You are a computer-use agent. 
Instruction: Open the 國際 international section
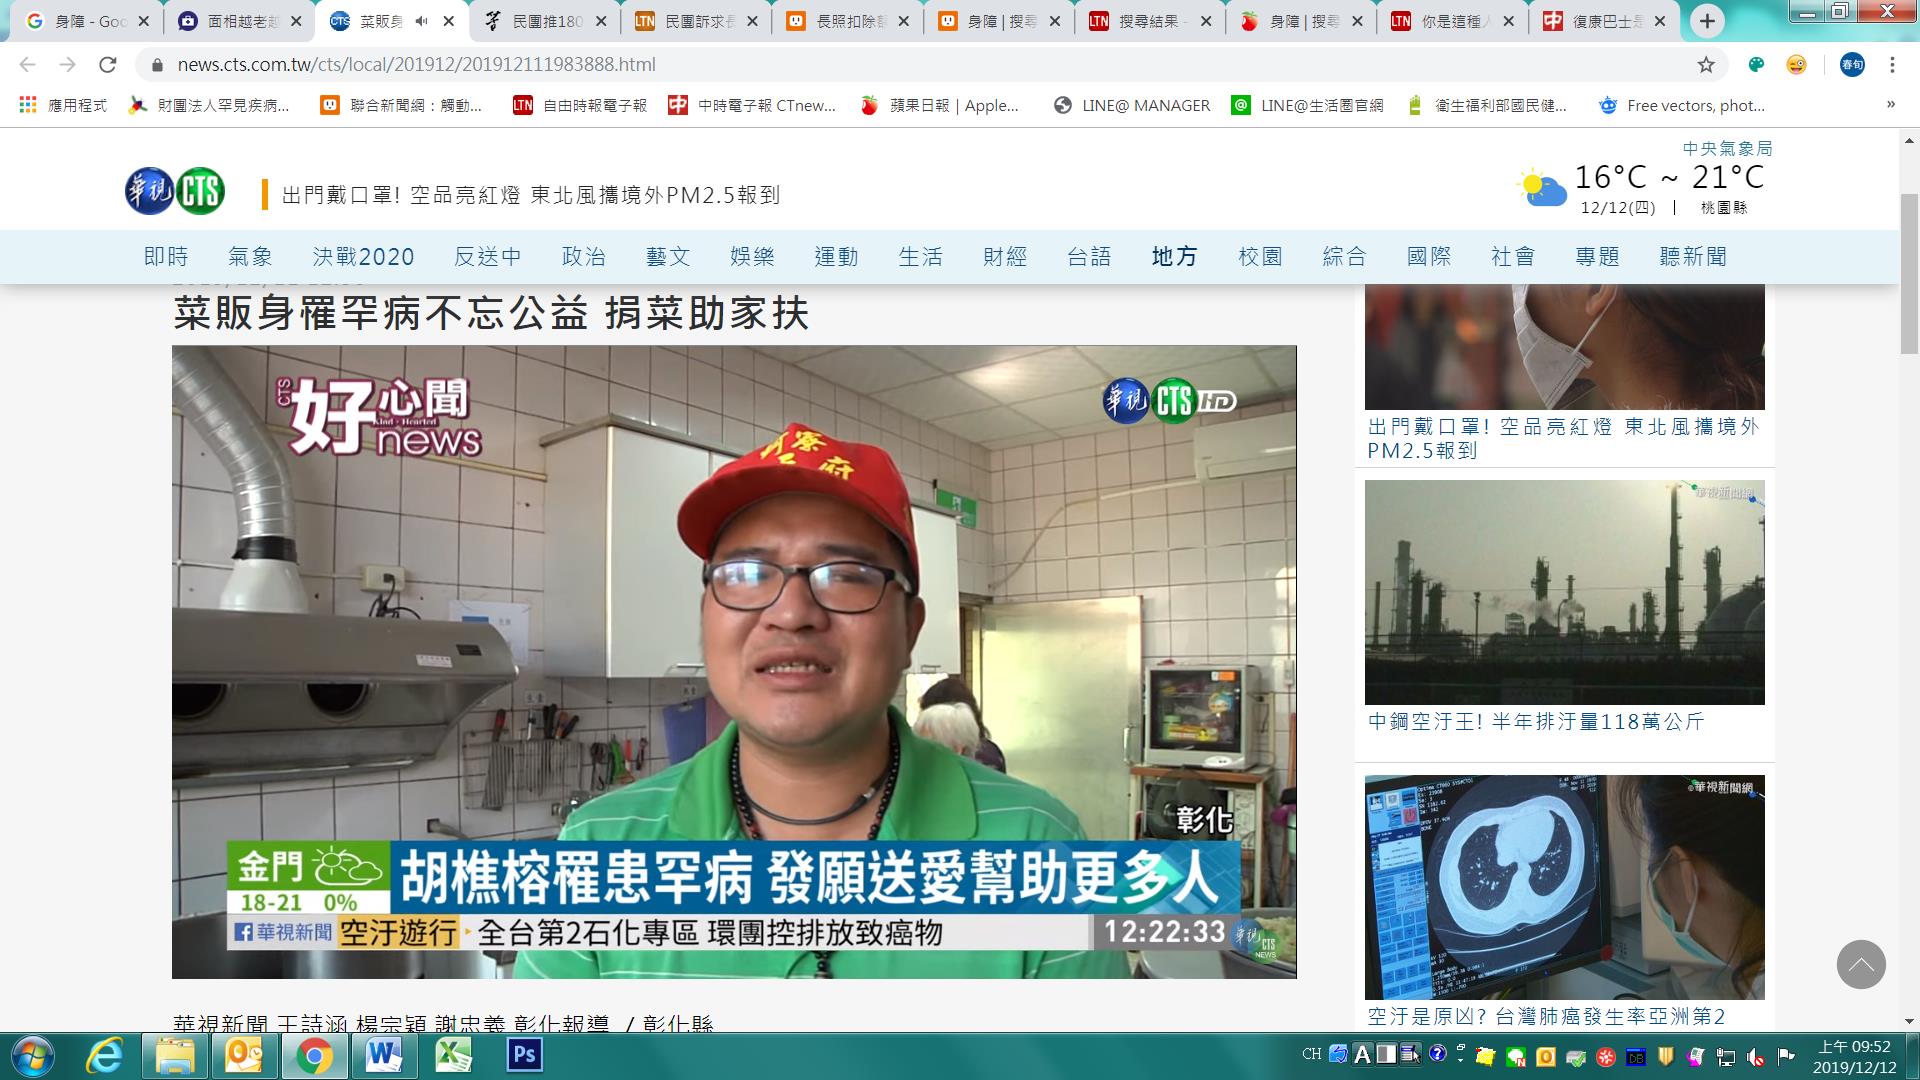coord(1429,257)
